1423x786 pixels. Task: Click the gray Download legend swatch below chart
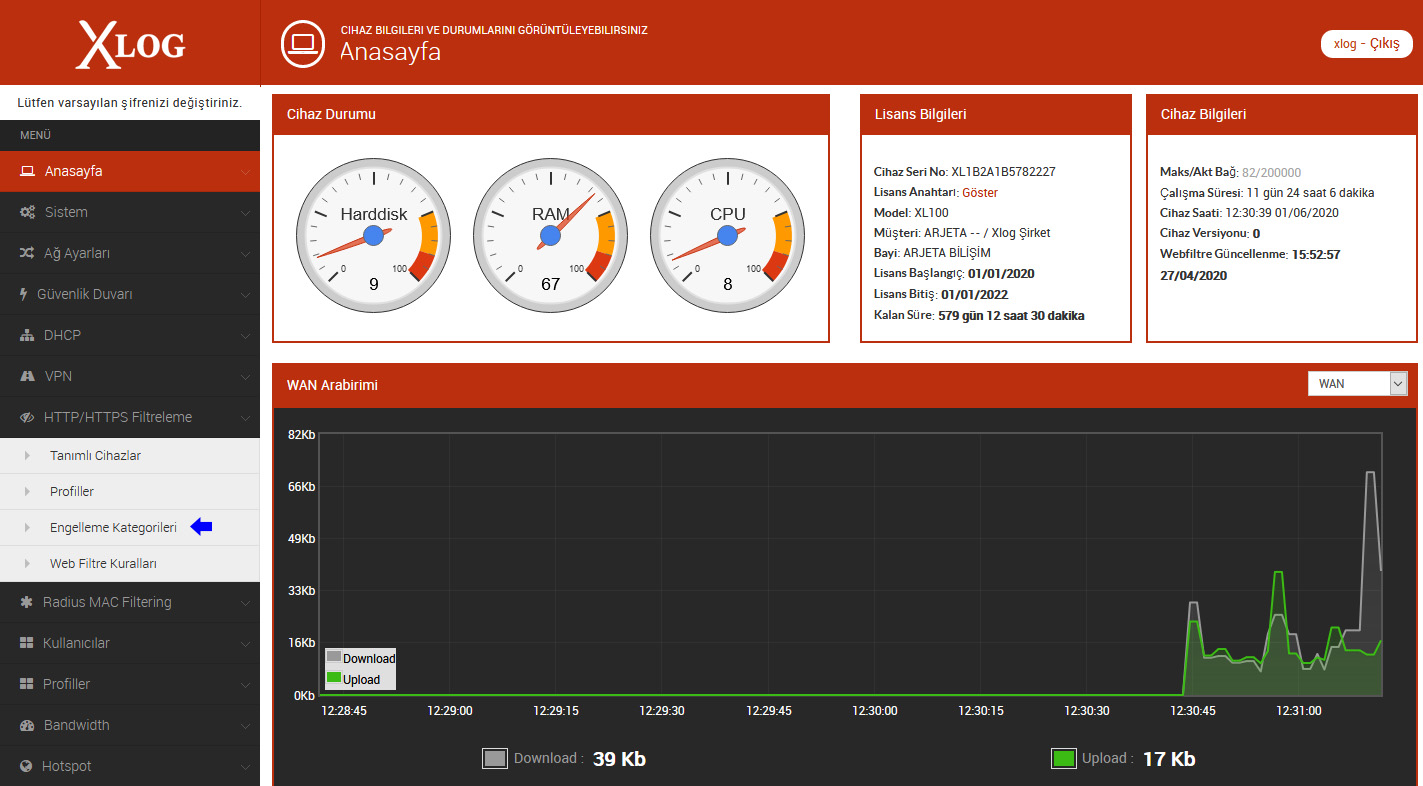(495, 758)
